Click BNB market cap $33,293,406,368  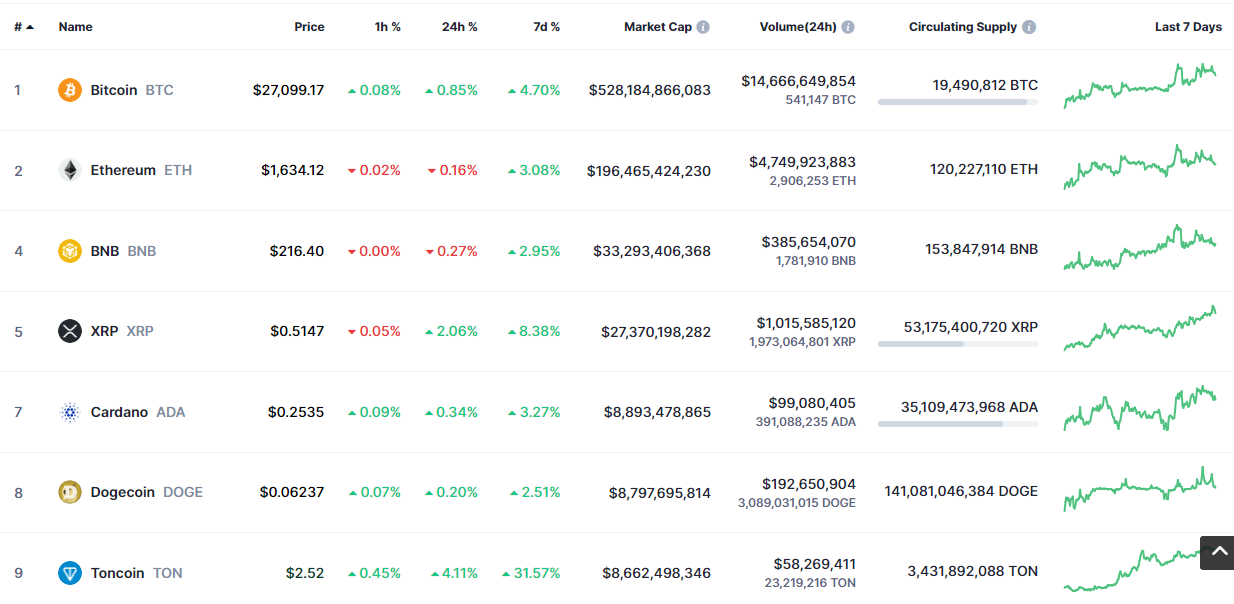[x=652, y=251]
